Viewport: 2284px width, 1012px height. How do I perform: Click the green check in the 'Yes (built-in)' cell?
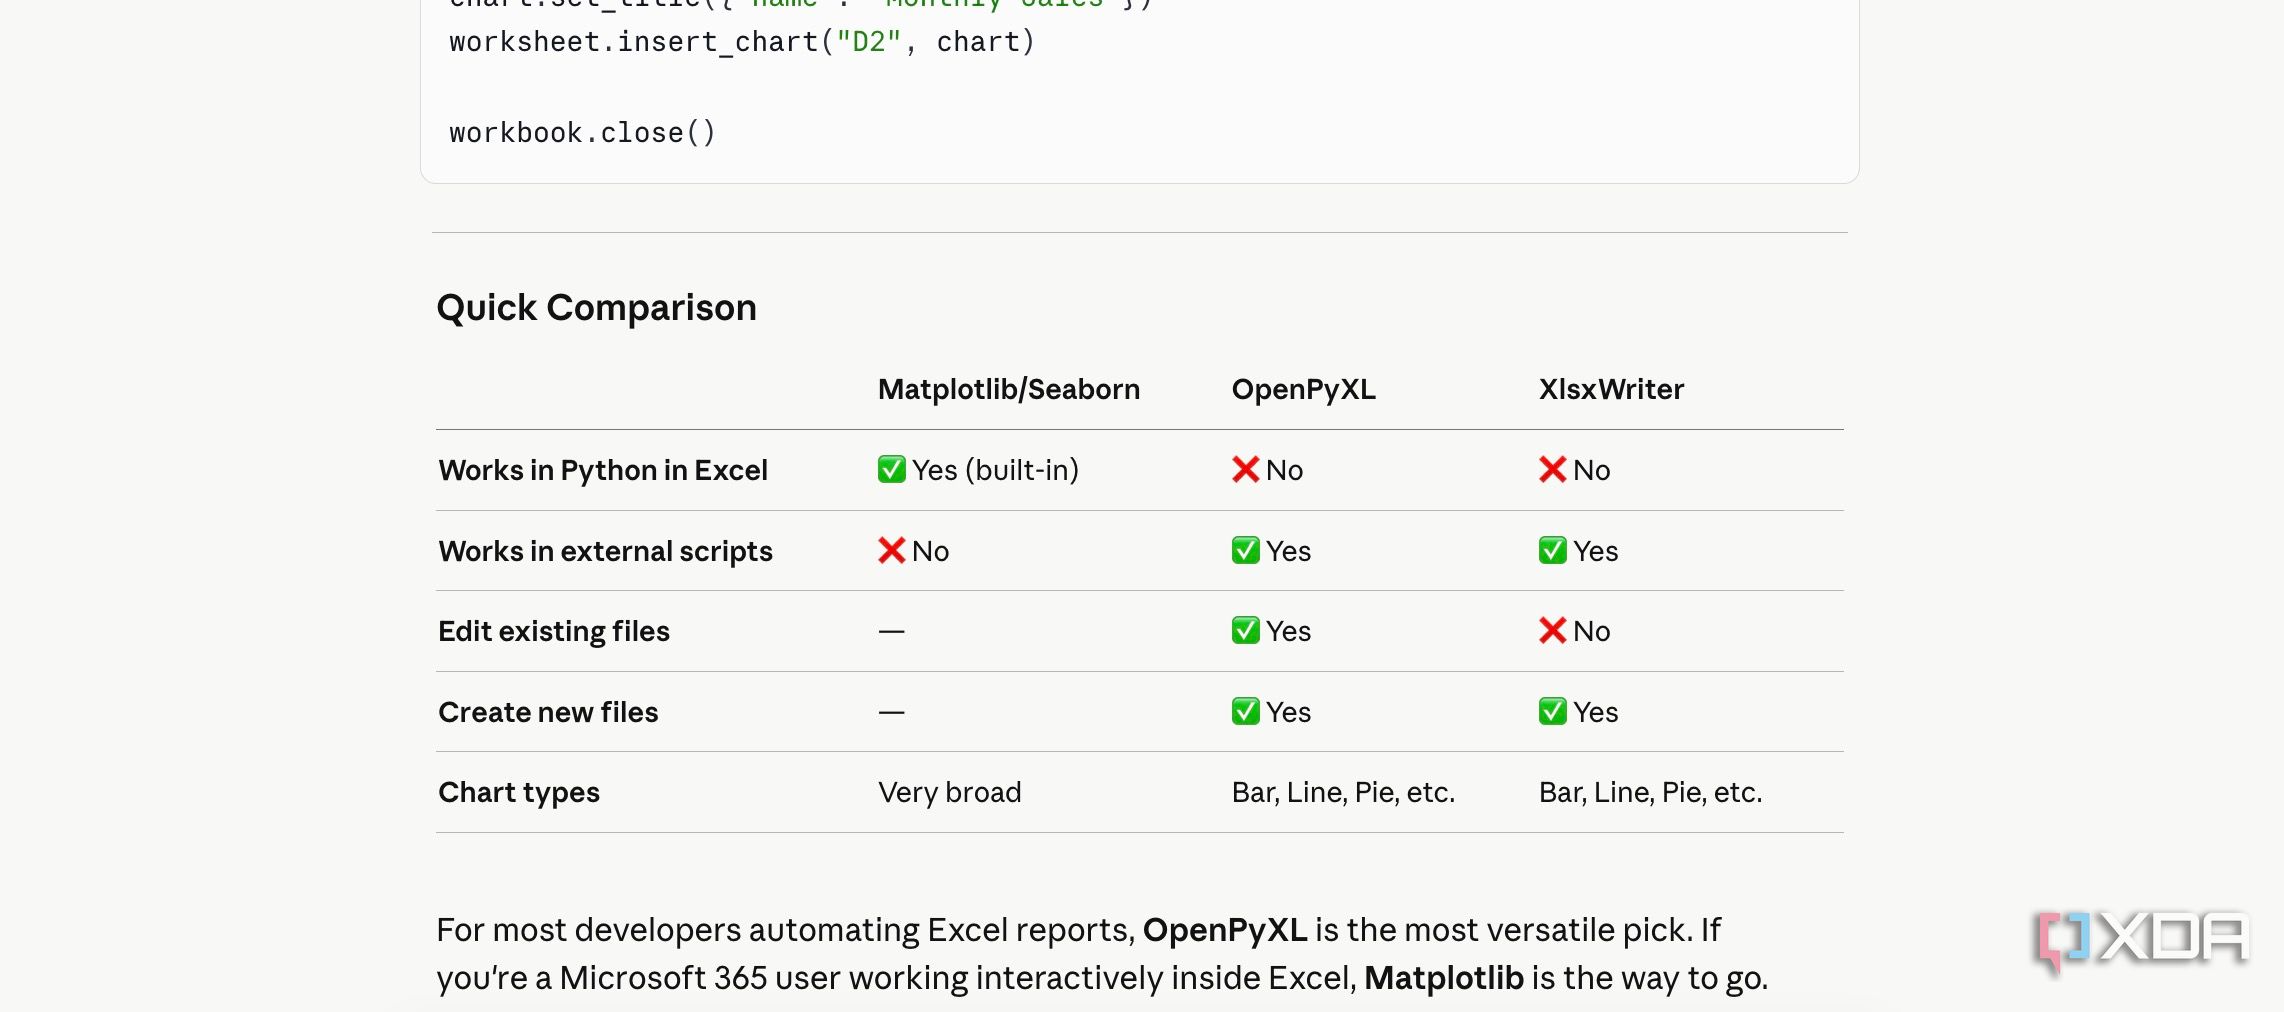(x=891, y=469)
